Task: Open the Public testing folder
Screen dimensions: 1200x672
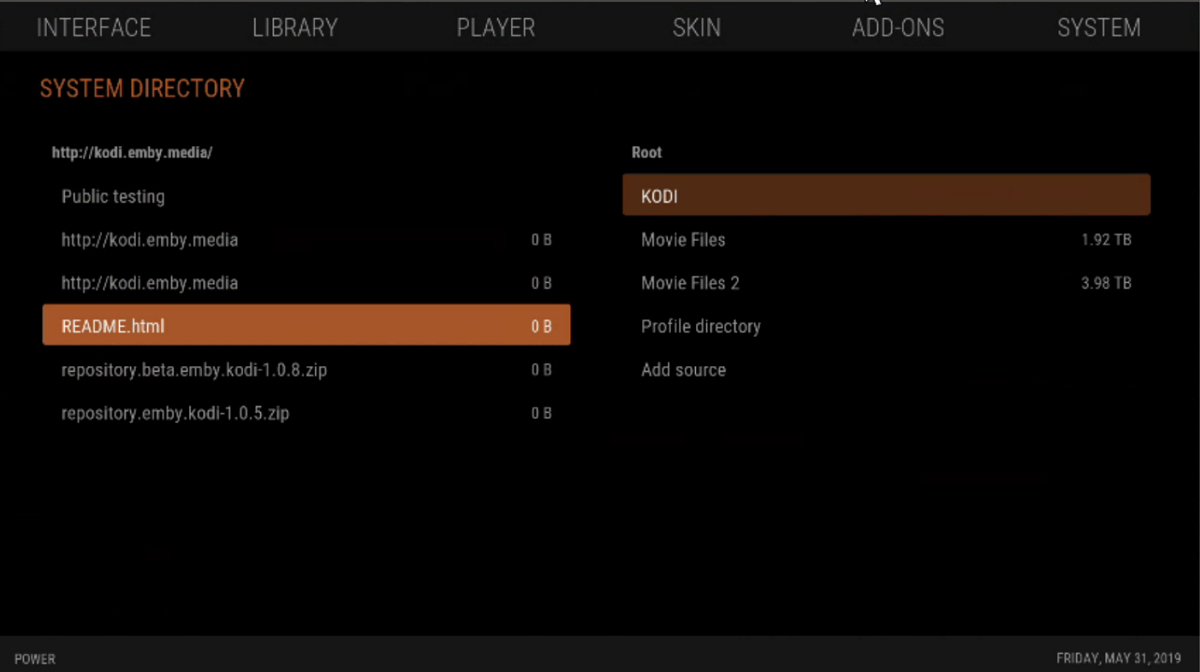Action: tap(306, 196)
